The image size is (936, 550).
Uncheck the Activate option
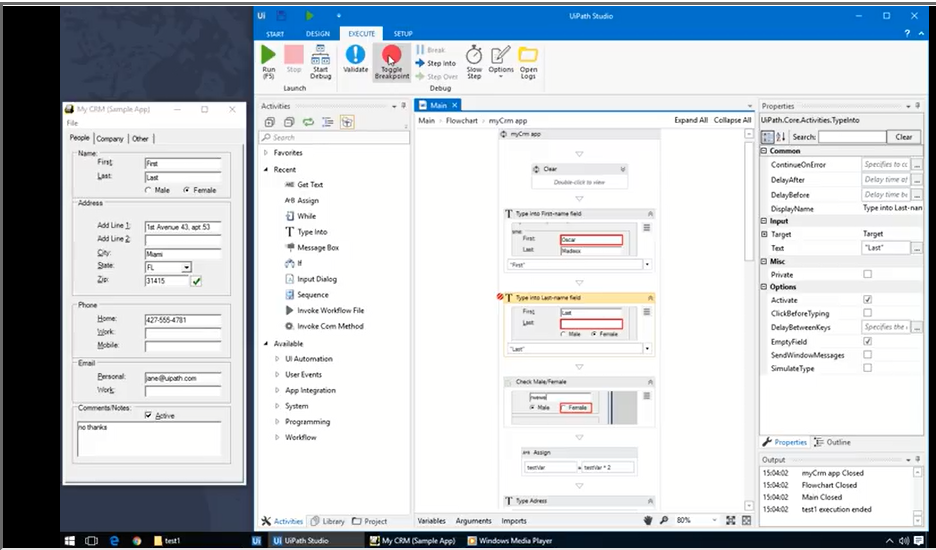coord(867,299)
